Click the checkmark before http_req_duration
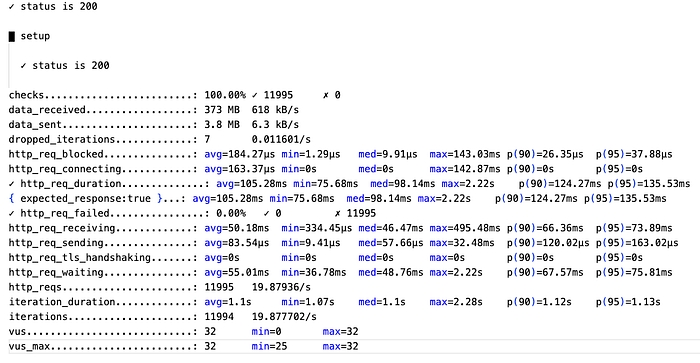 [x=12, y=184]
